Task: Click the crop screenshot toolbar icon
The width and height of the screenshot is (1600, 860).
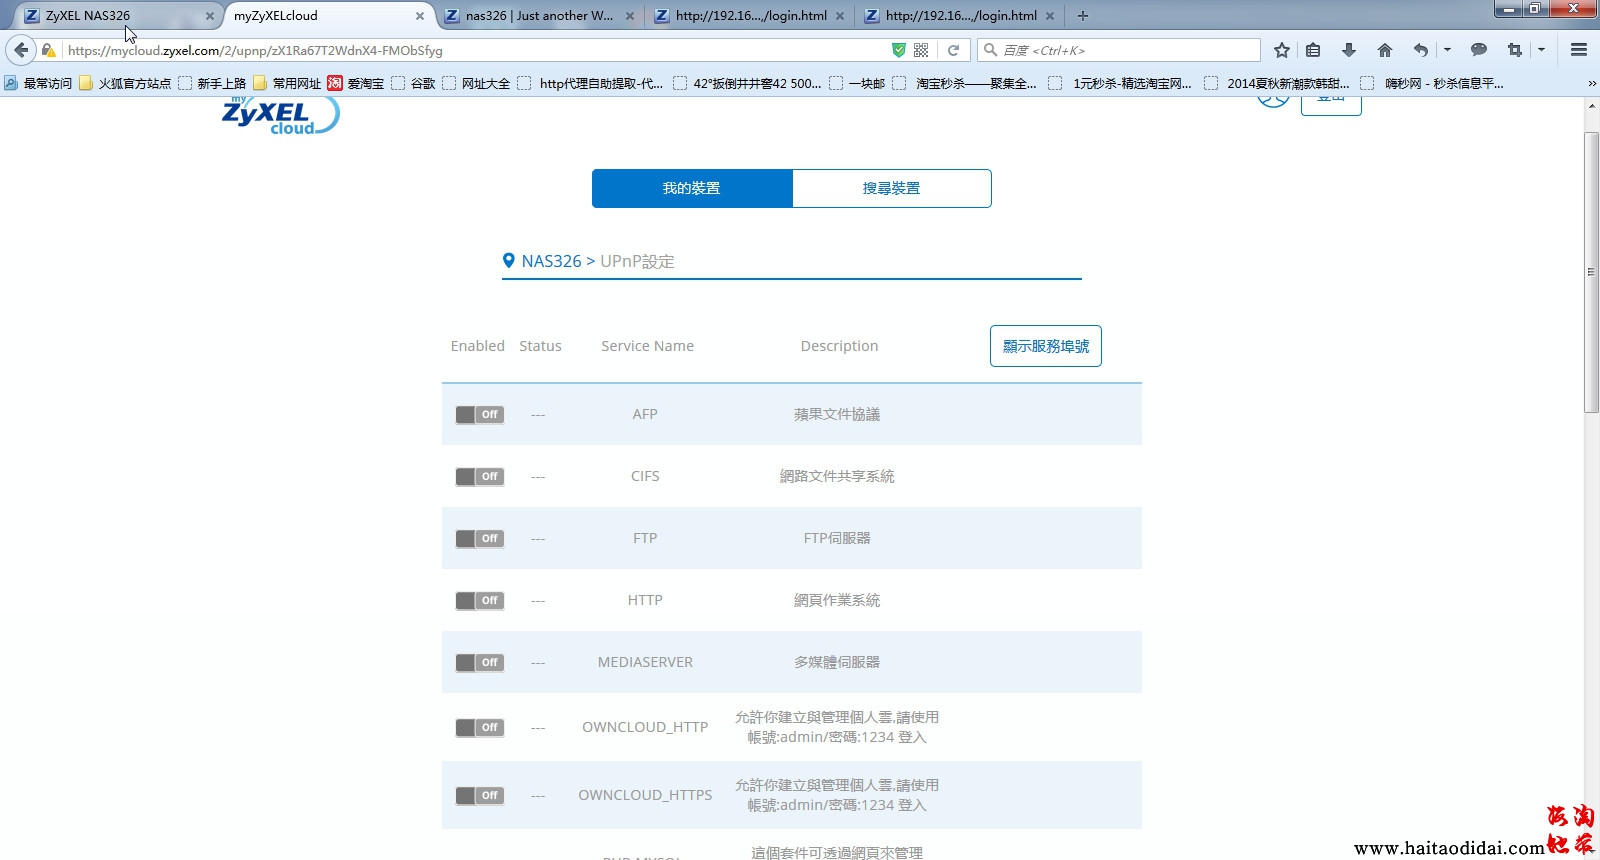Action: pos(1514,50)
